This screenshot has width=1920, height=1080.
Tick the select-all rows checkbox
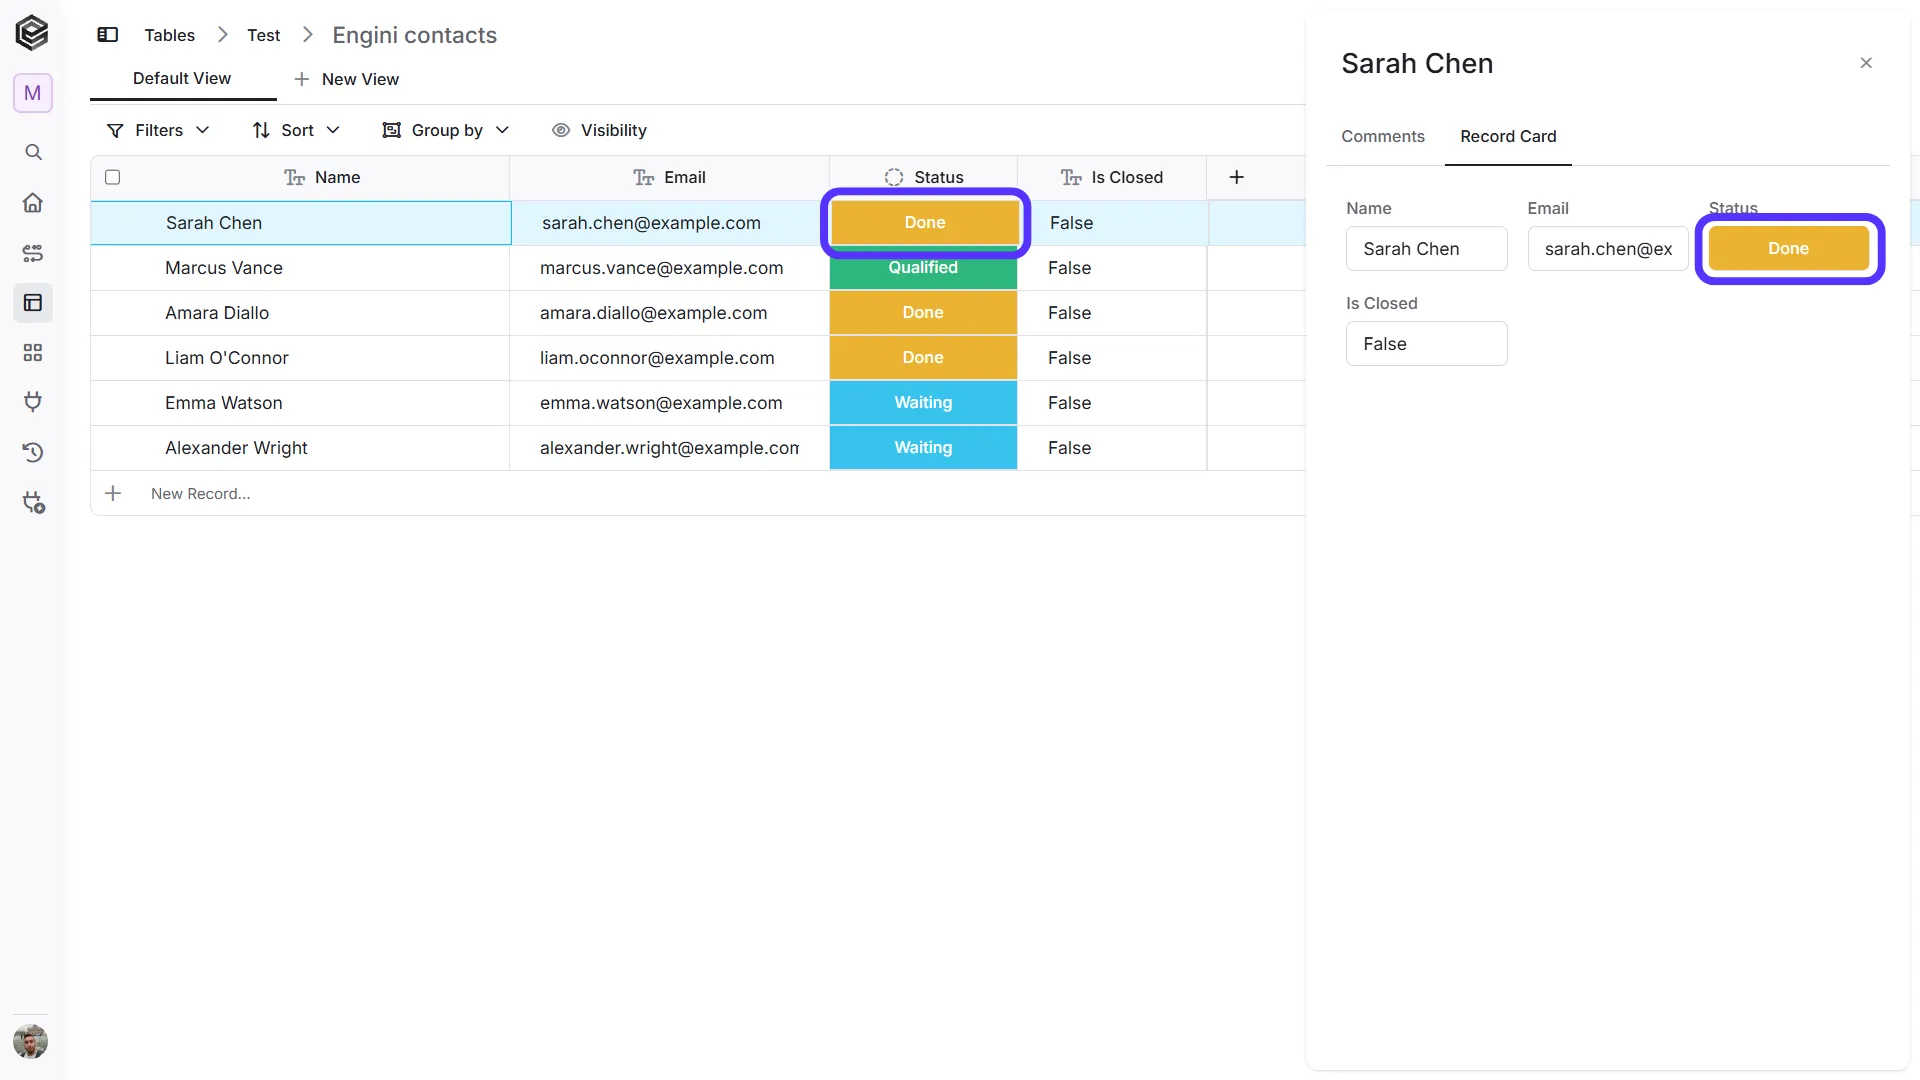pos(113,177)
